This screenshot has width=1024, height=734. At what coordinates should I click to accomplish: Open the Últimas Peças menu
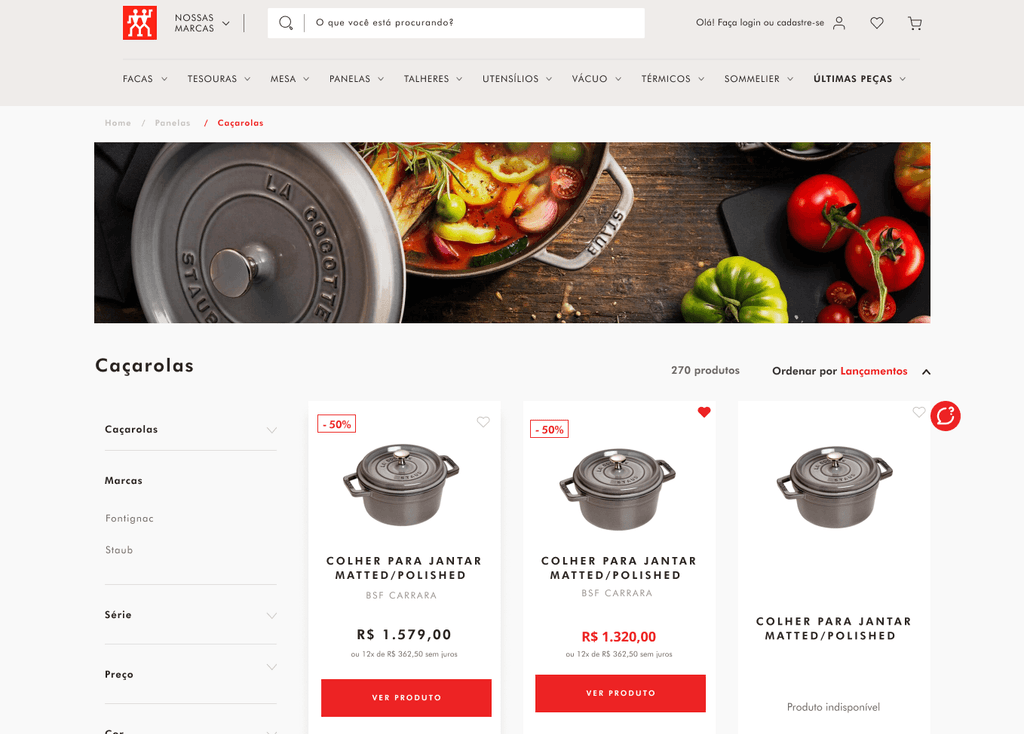point(859,78)
